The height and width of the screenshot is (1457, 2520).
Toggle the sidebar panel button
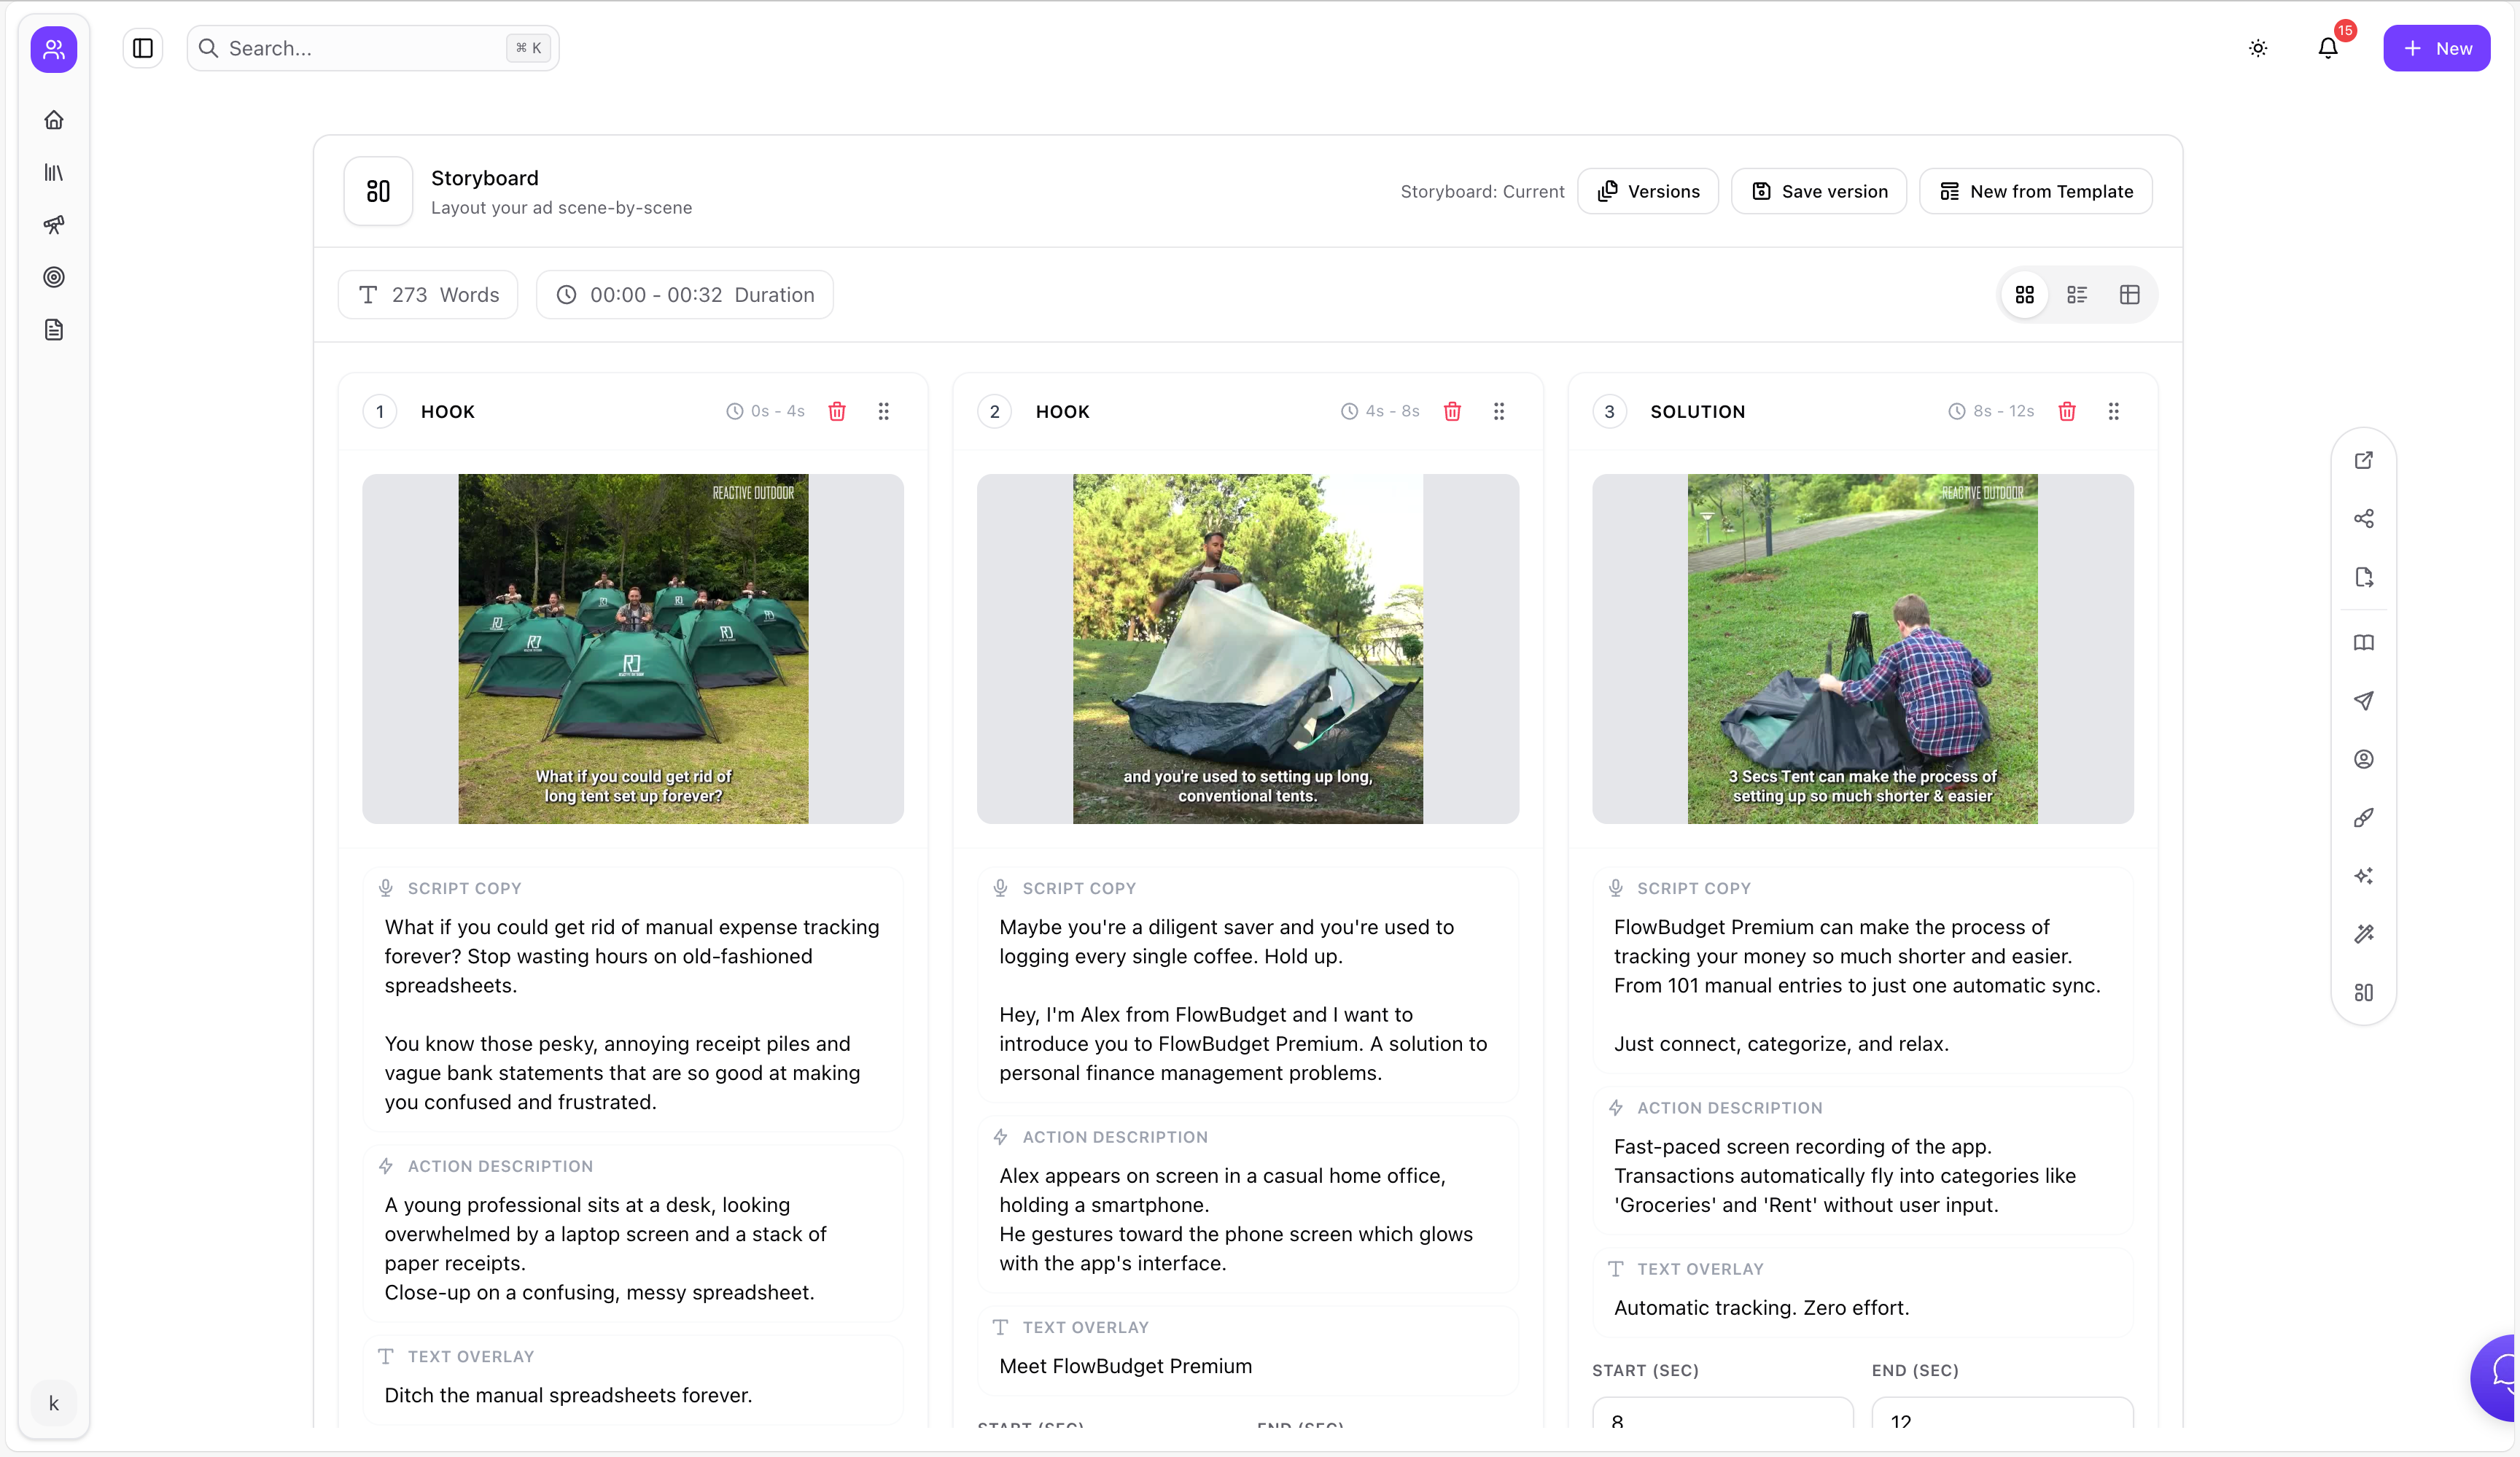pos(143,48)
